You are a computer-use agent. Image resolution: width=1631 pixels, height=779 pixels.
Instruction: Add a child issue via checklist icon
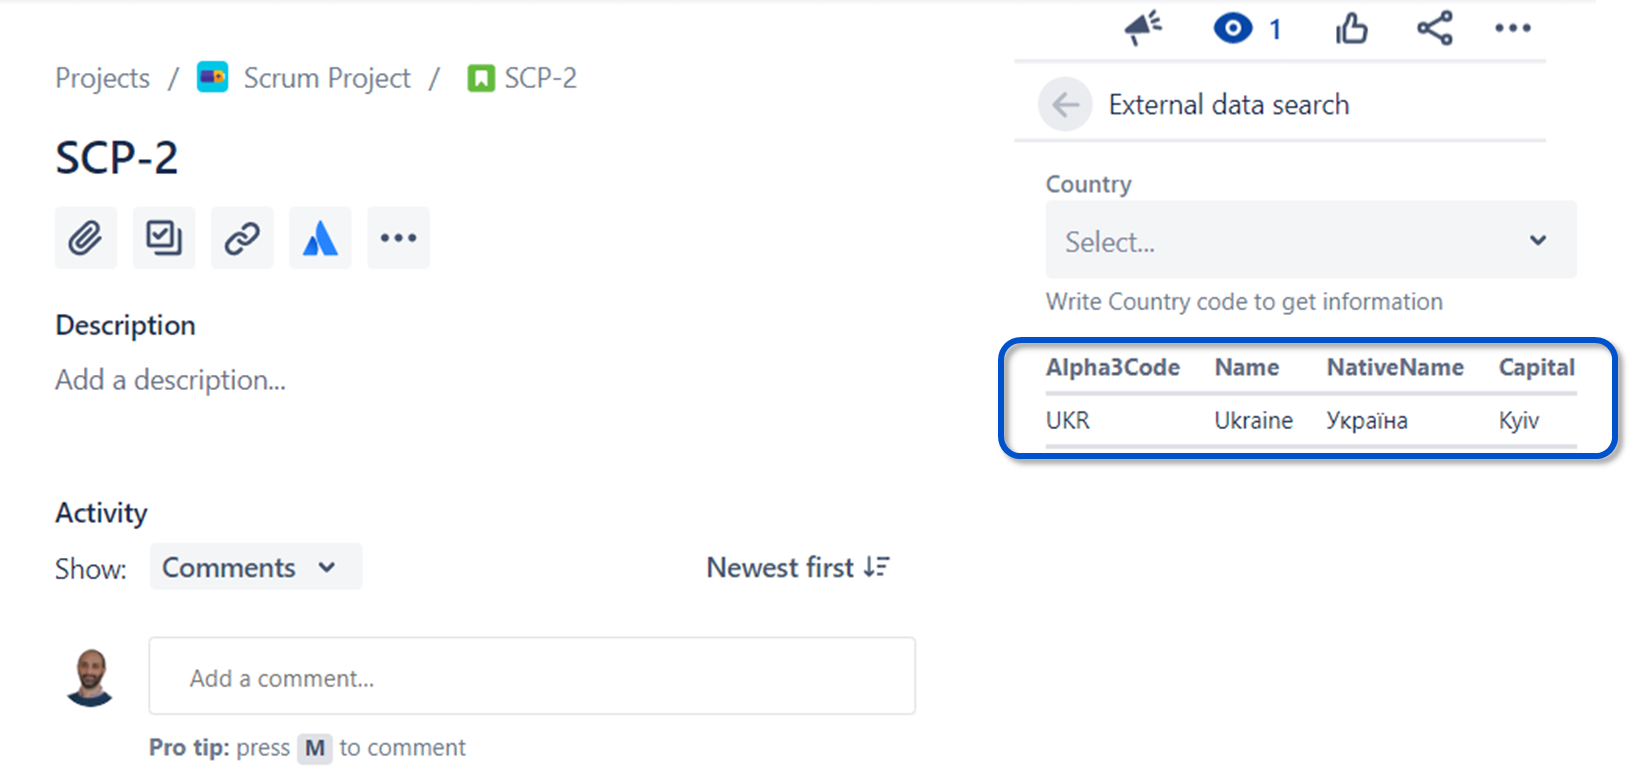point(164,238)
